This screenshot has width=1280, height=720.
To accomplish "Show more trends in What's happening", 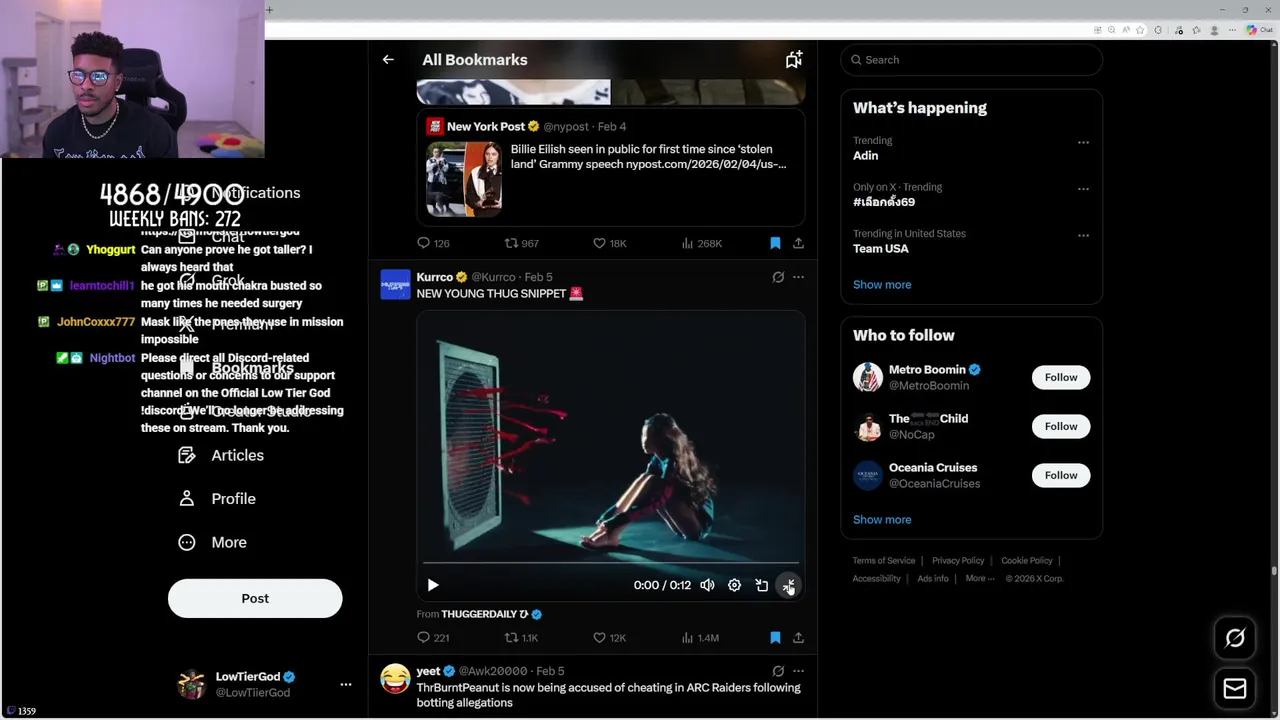I will point(882,284).
